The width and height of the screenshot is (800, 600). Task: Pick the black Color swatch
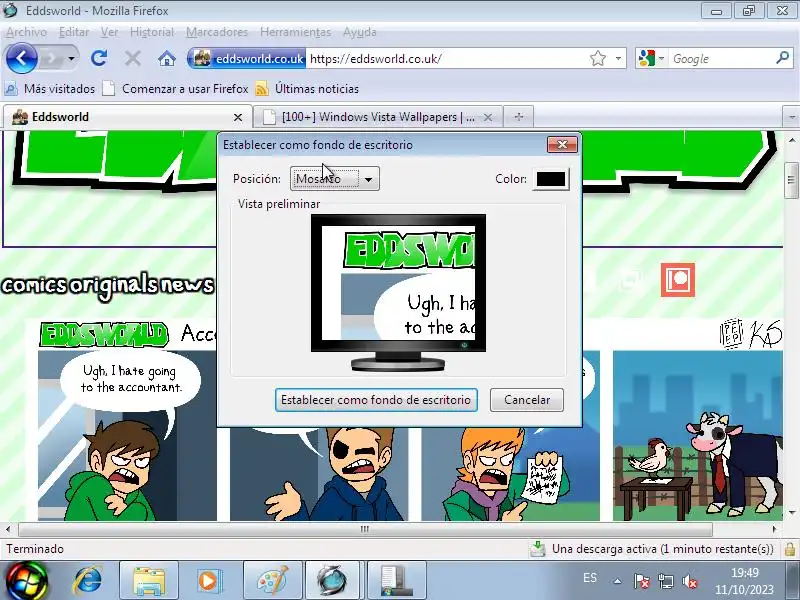pyautogui.click(x=551, y=179)
